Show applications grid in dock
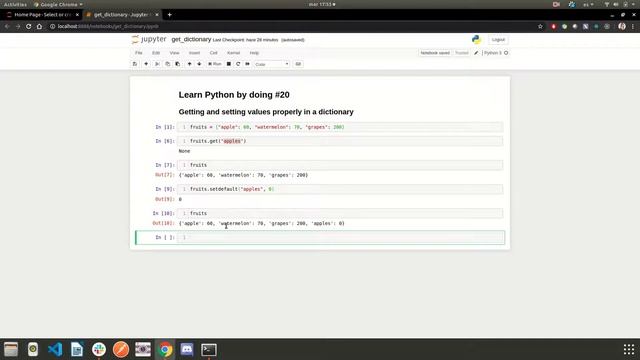The width and height of the screenshot is (640, 360). [x=629, y=349]
